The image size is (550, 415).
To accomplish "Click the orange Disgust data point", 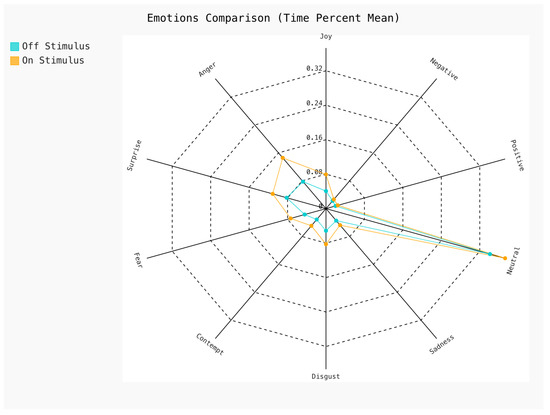I will click(326, 244).
